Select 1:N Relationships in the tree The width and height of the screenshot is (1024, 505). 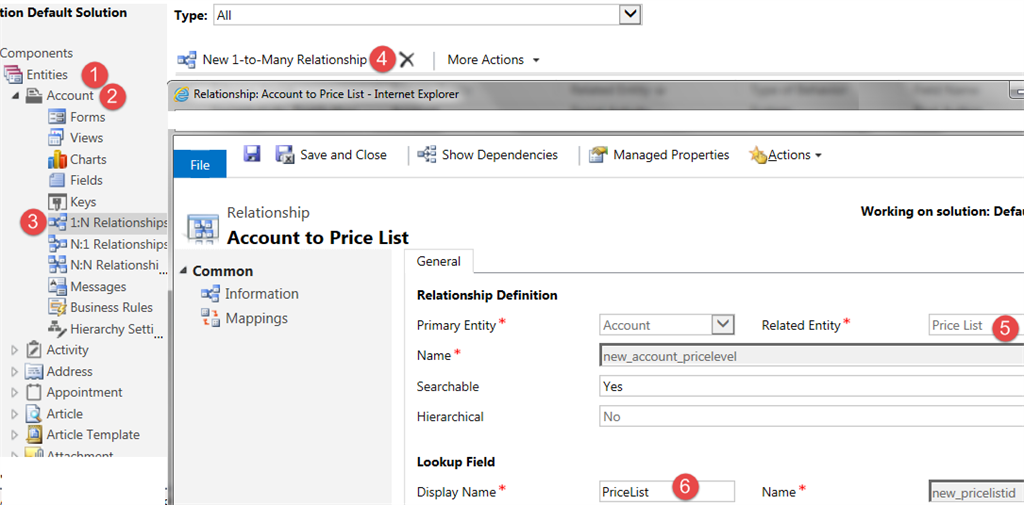[118, 223]
